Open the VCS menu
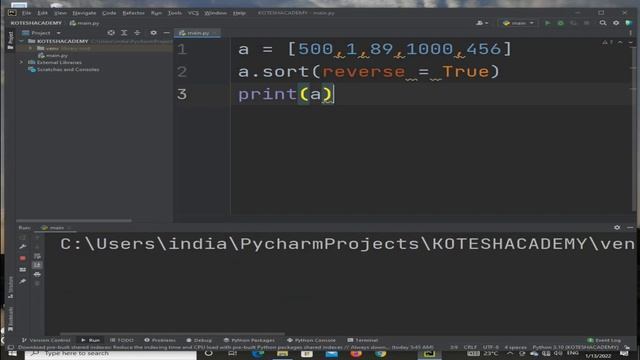The height and width of the screenshot is (360, 640). (193, 13)
